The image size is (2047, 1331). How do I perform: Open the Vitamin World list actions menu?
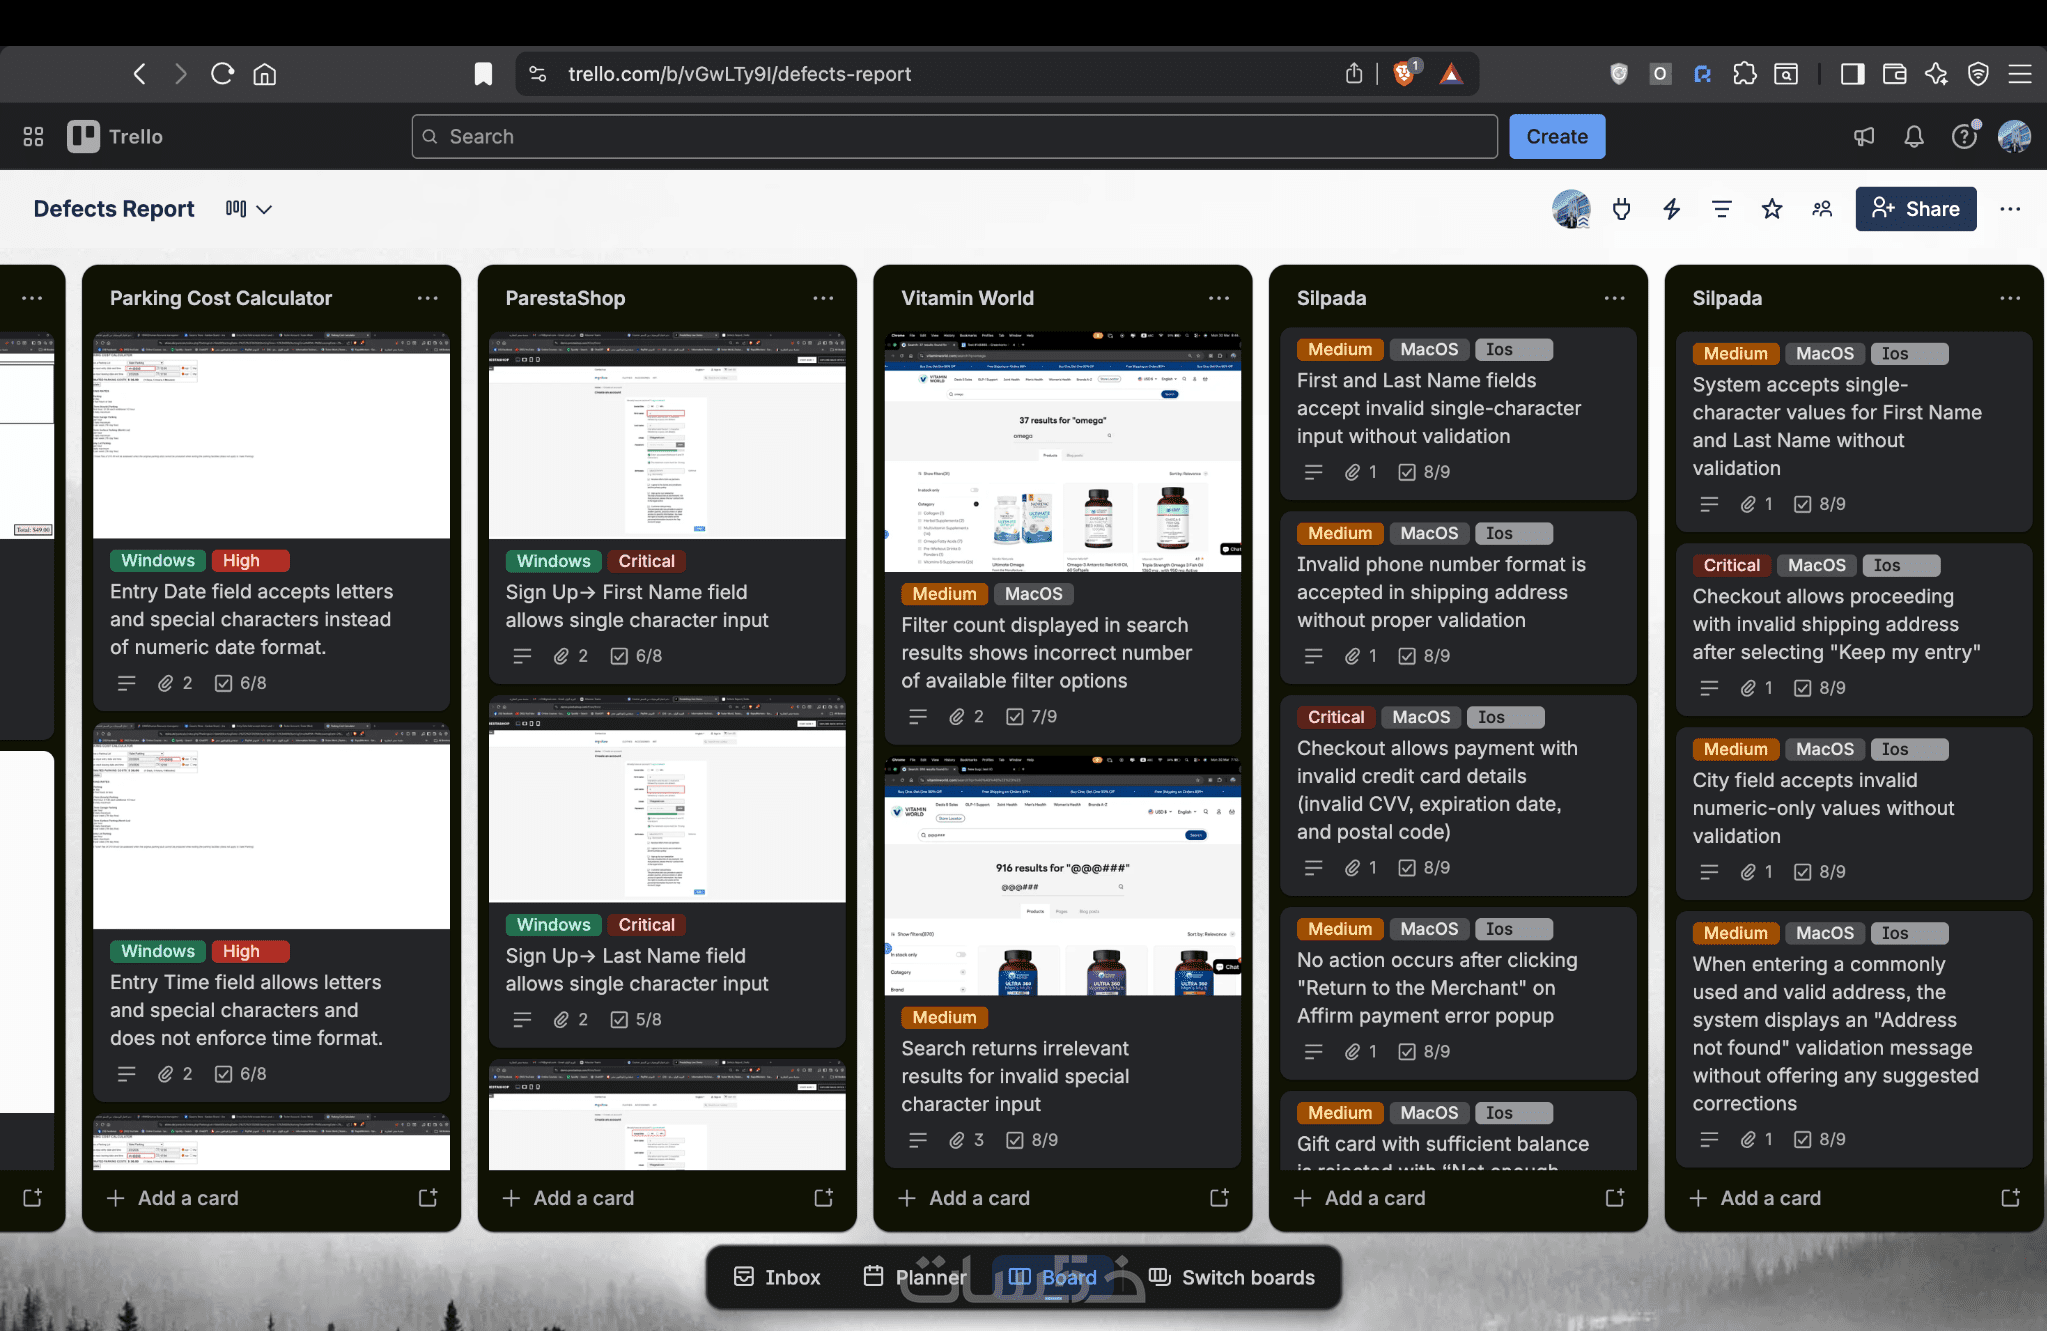[1218, 298]
